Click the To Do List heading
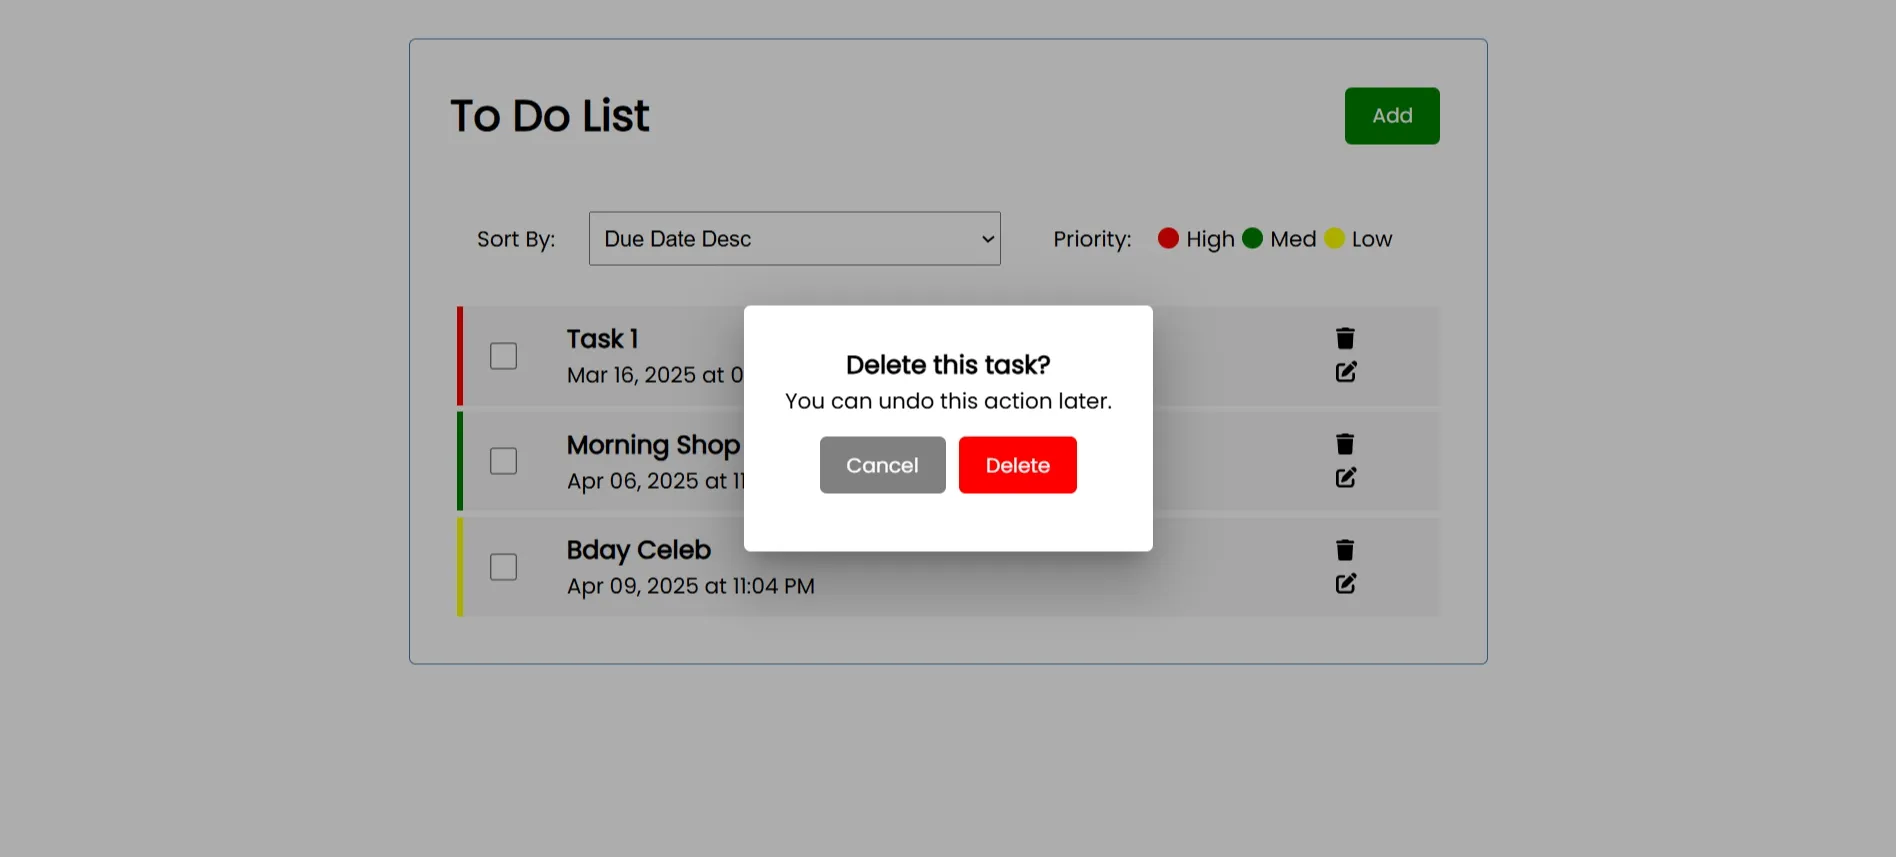Screen dimensions: 1896x857 [x=549, y=116]
